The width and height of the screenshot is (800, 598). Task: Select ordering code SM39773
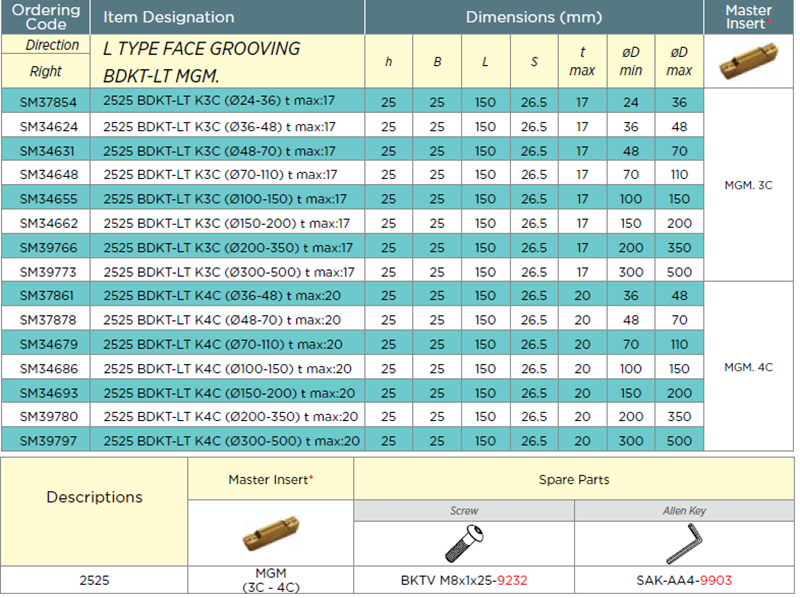48,272
